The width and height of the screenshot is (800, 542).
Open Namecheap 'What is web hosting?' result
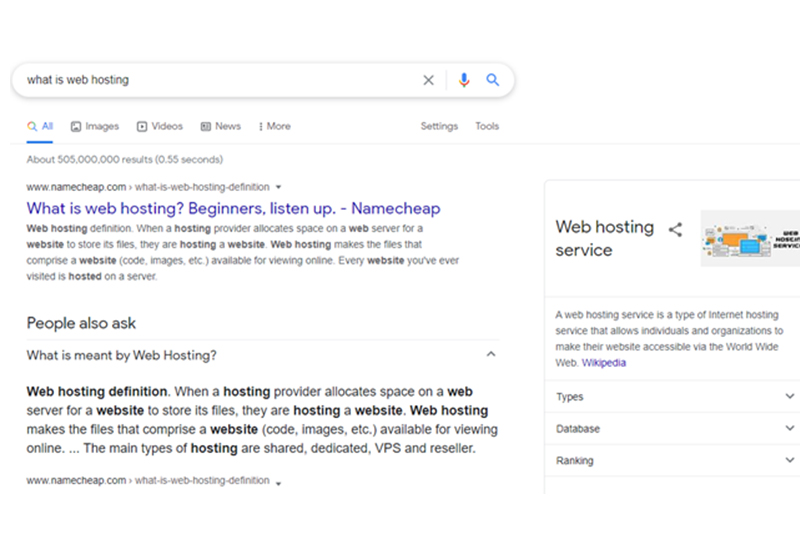click(x=233, y=208)
